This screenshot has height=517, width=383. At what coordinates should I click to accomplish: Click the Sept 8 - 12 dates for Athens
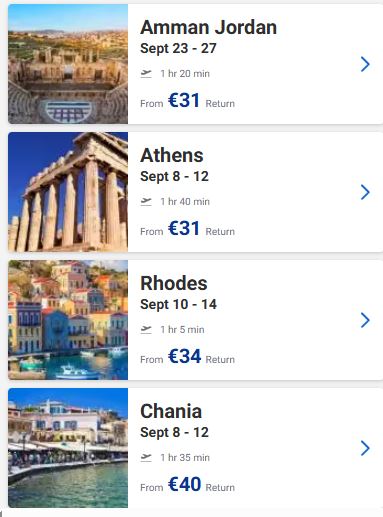[174, 176]
